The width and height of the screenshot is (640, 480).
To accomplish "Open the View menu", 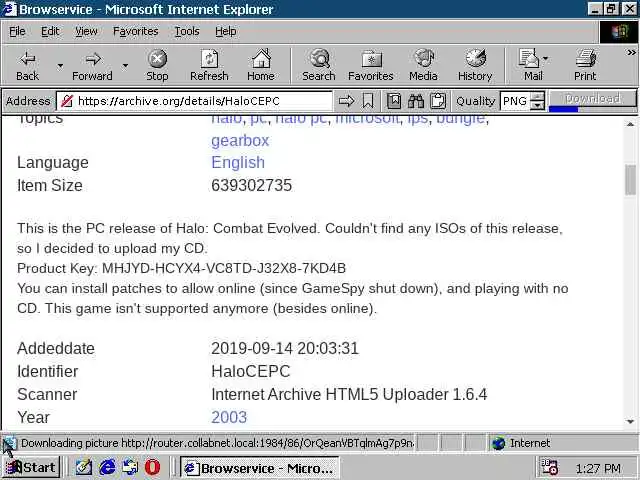I will 86,31.
